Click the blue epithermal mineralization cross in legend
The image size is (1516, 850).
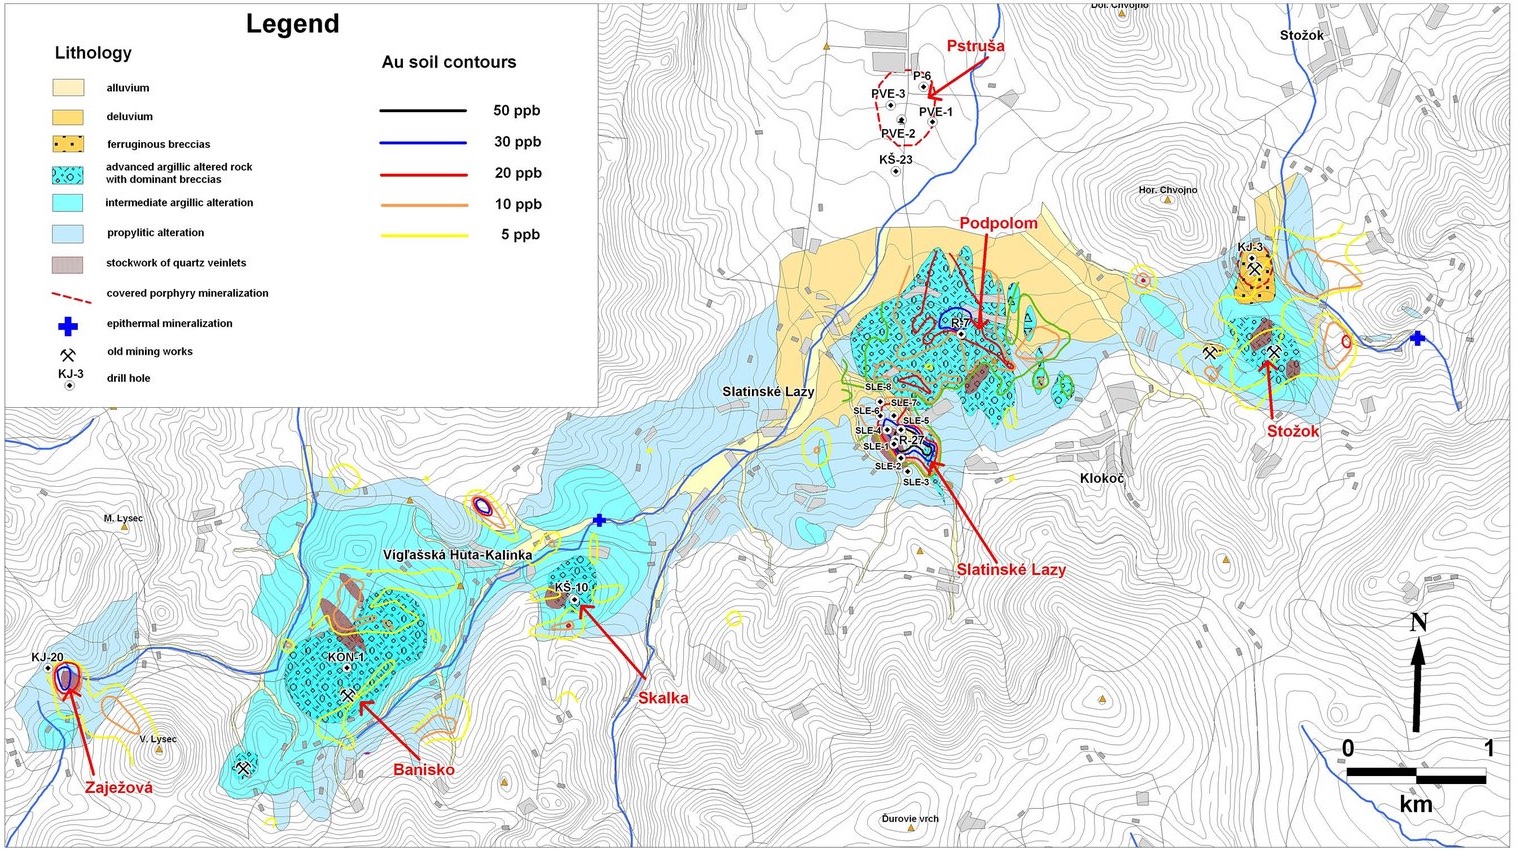[x=68, y=326]
